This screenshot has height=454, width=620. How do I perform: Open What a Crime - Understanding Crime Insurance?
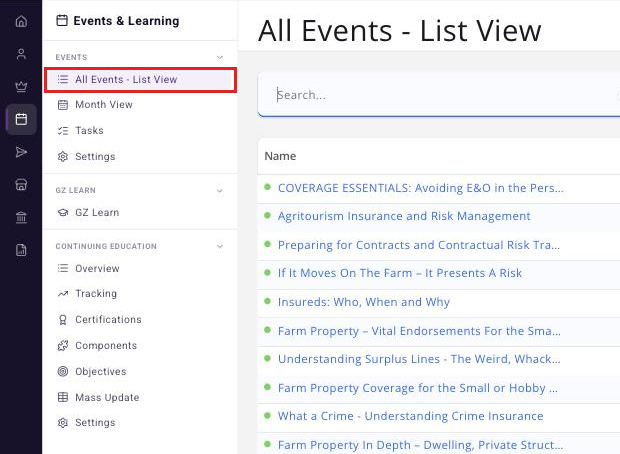tap(410, 416)
